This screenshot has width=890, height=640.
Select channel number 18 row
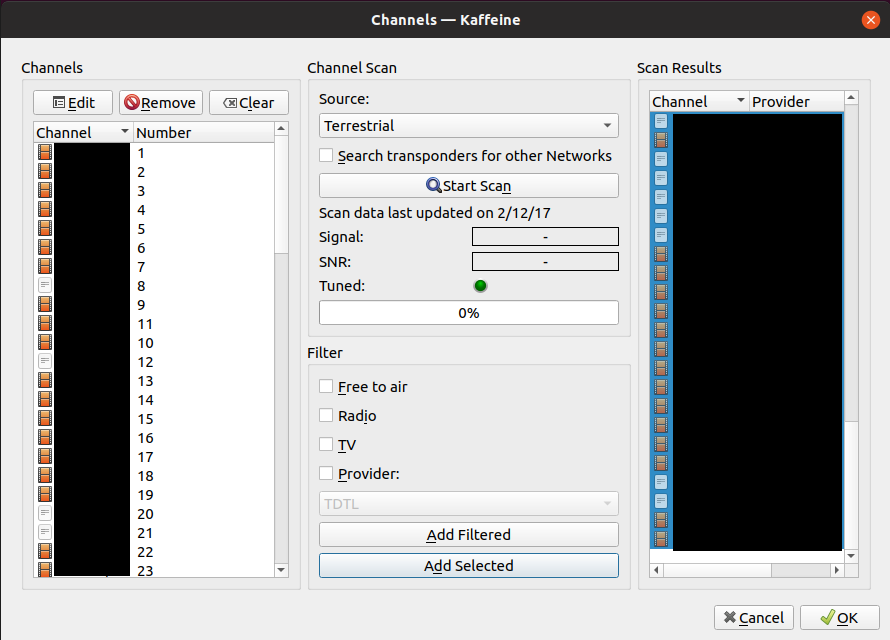[x=154, y=475]
